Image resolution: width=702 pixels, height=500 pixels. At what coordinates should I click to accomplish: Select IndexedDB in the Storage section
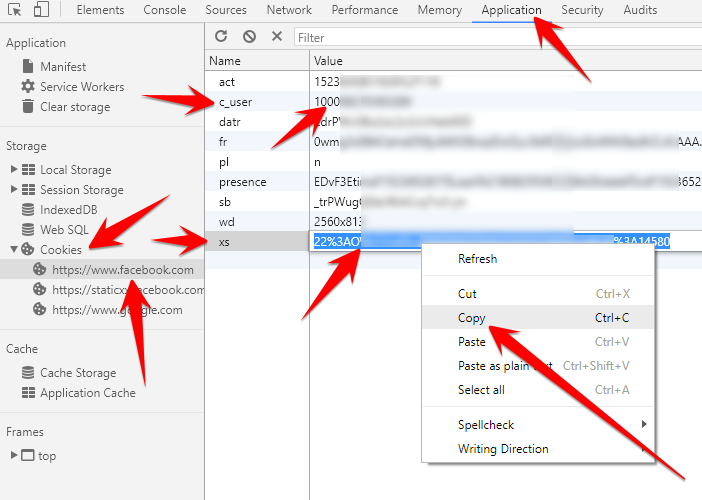pyautogui.click(x=69, y=210)
